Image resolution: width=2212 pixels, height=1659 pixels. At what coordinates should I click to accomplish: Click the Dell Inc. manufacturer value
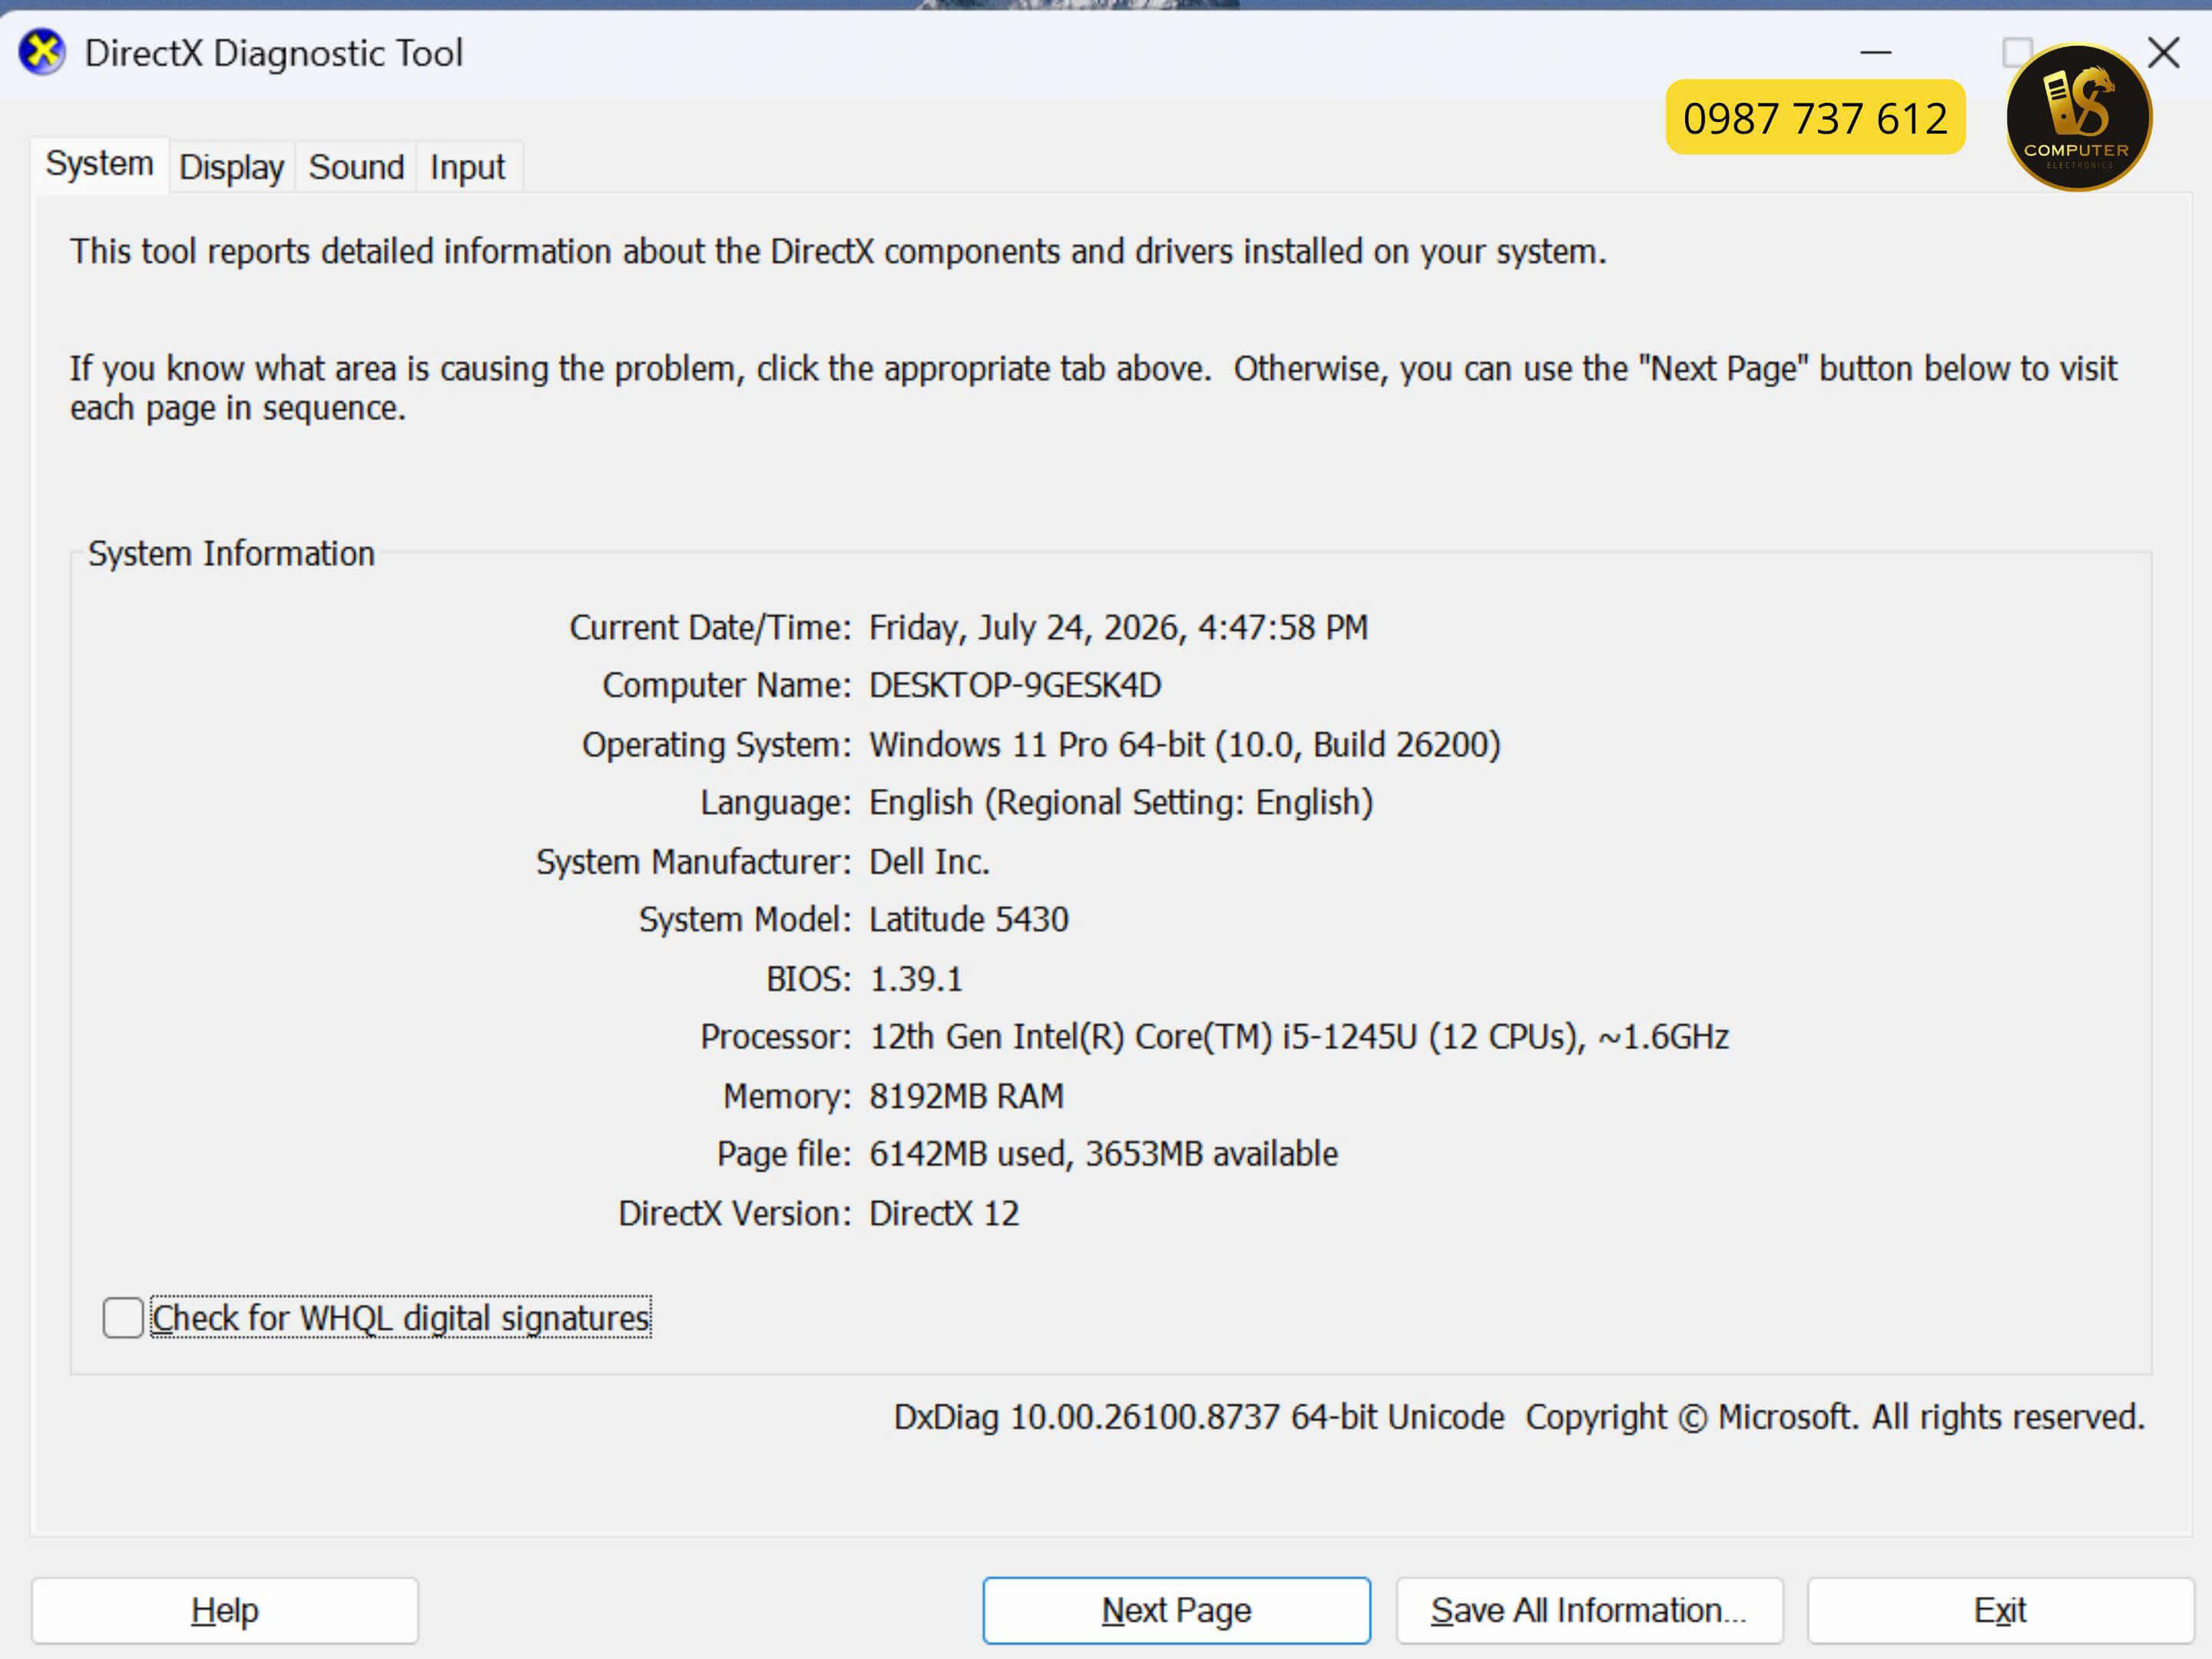(929, 861)
